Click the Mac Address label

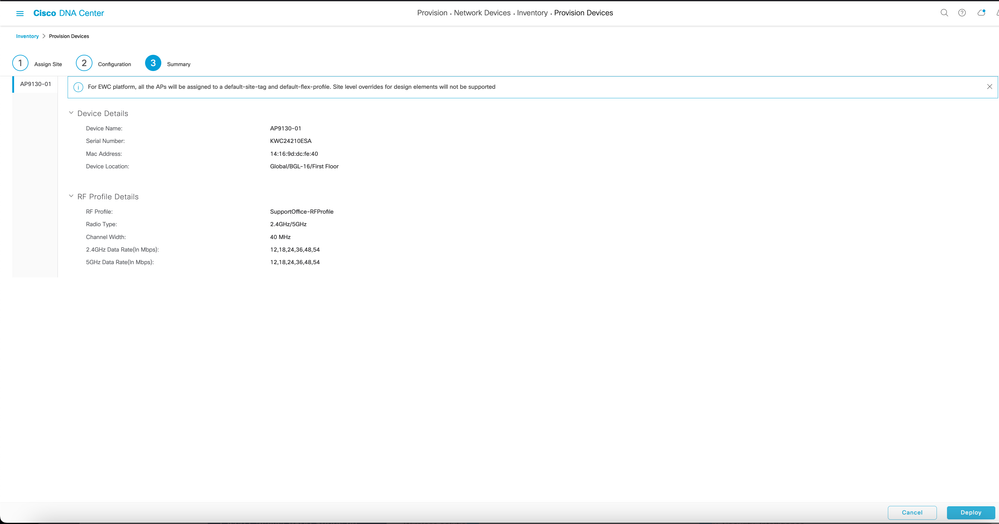click(103, 154)
